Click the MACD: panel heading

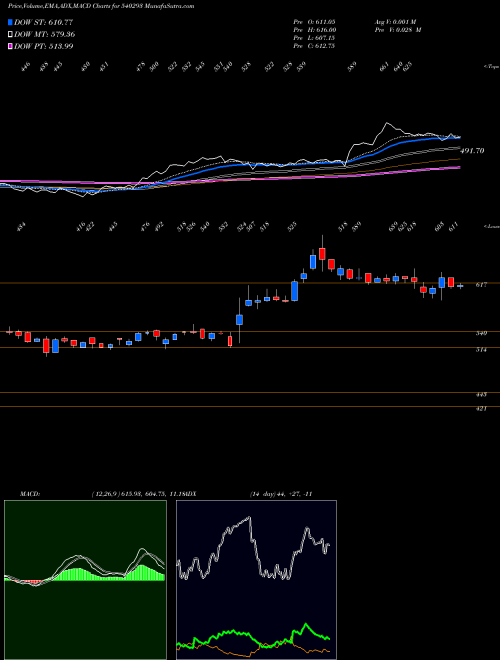tap(29, 494)
